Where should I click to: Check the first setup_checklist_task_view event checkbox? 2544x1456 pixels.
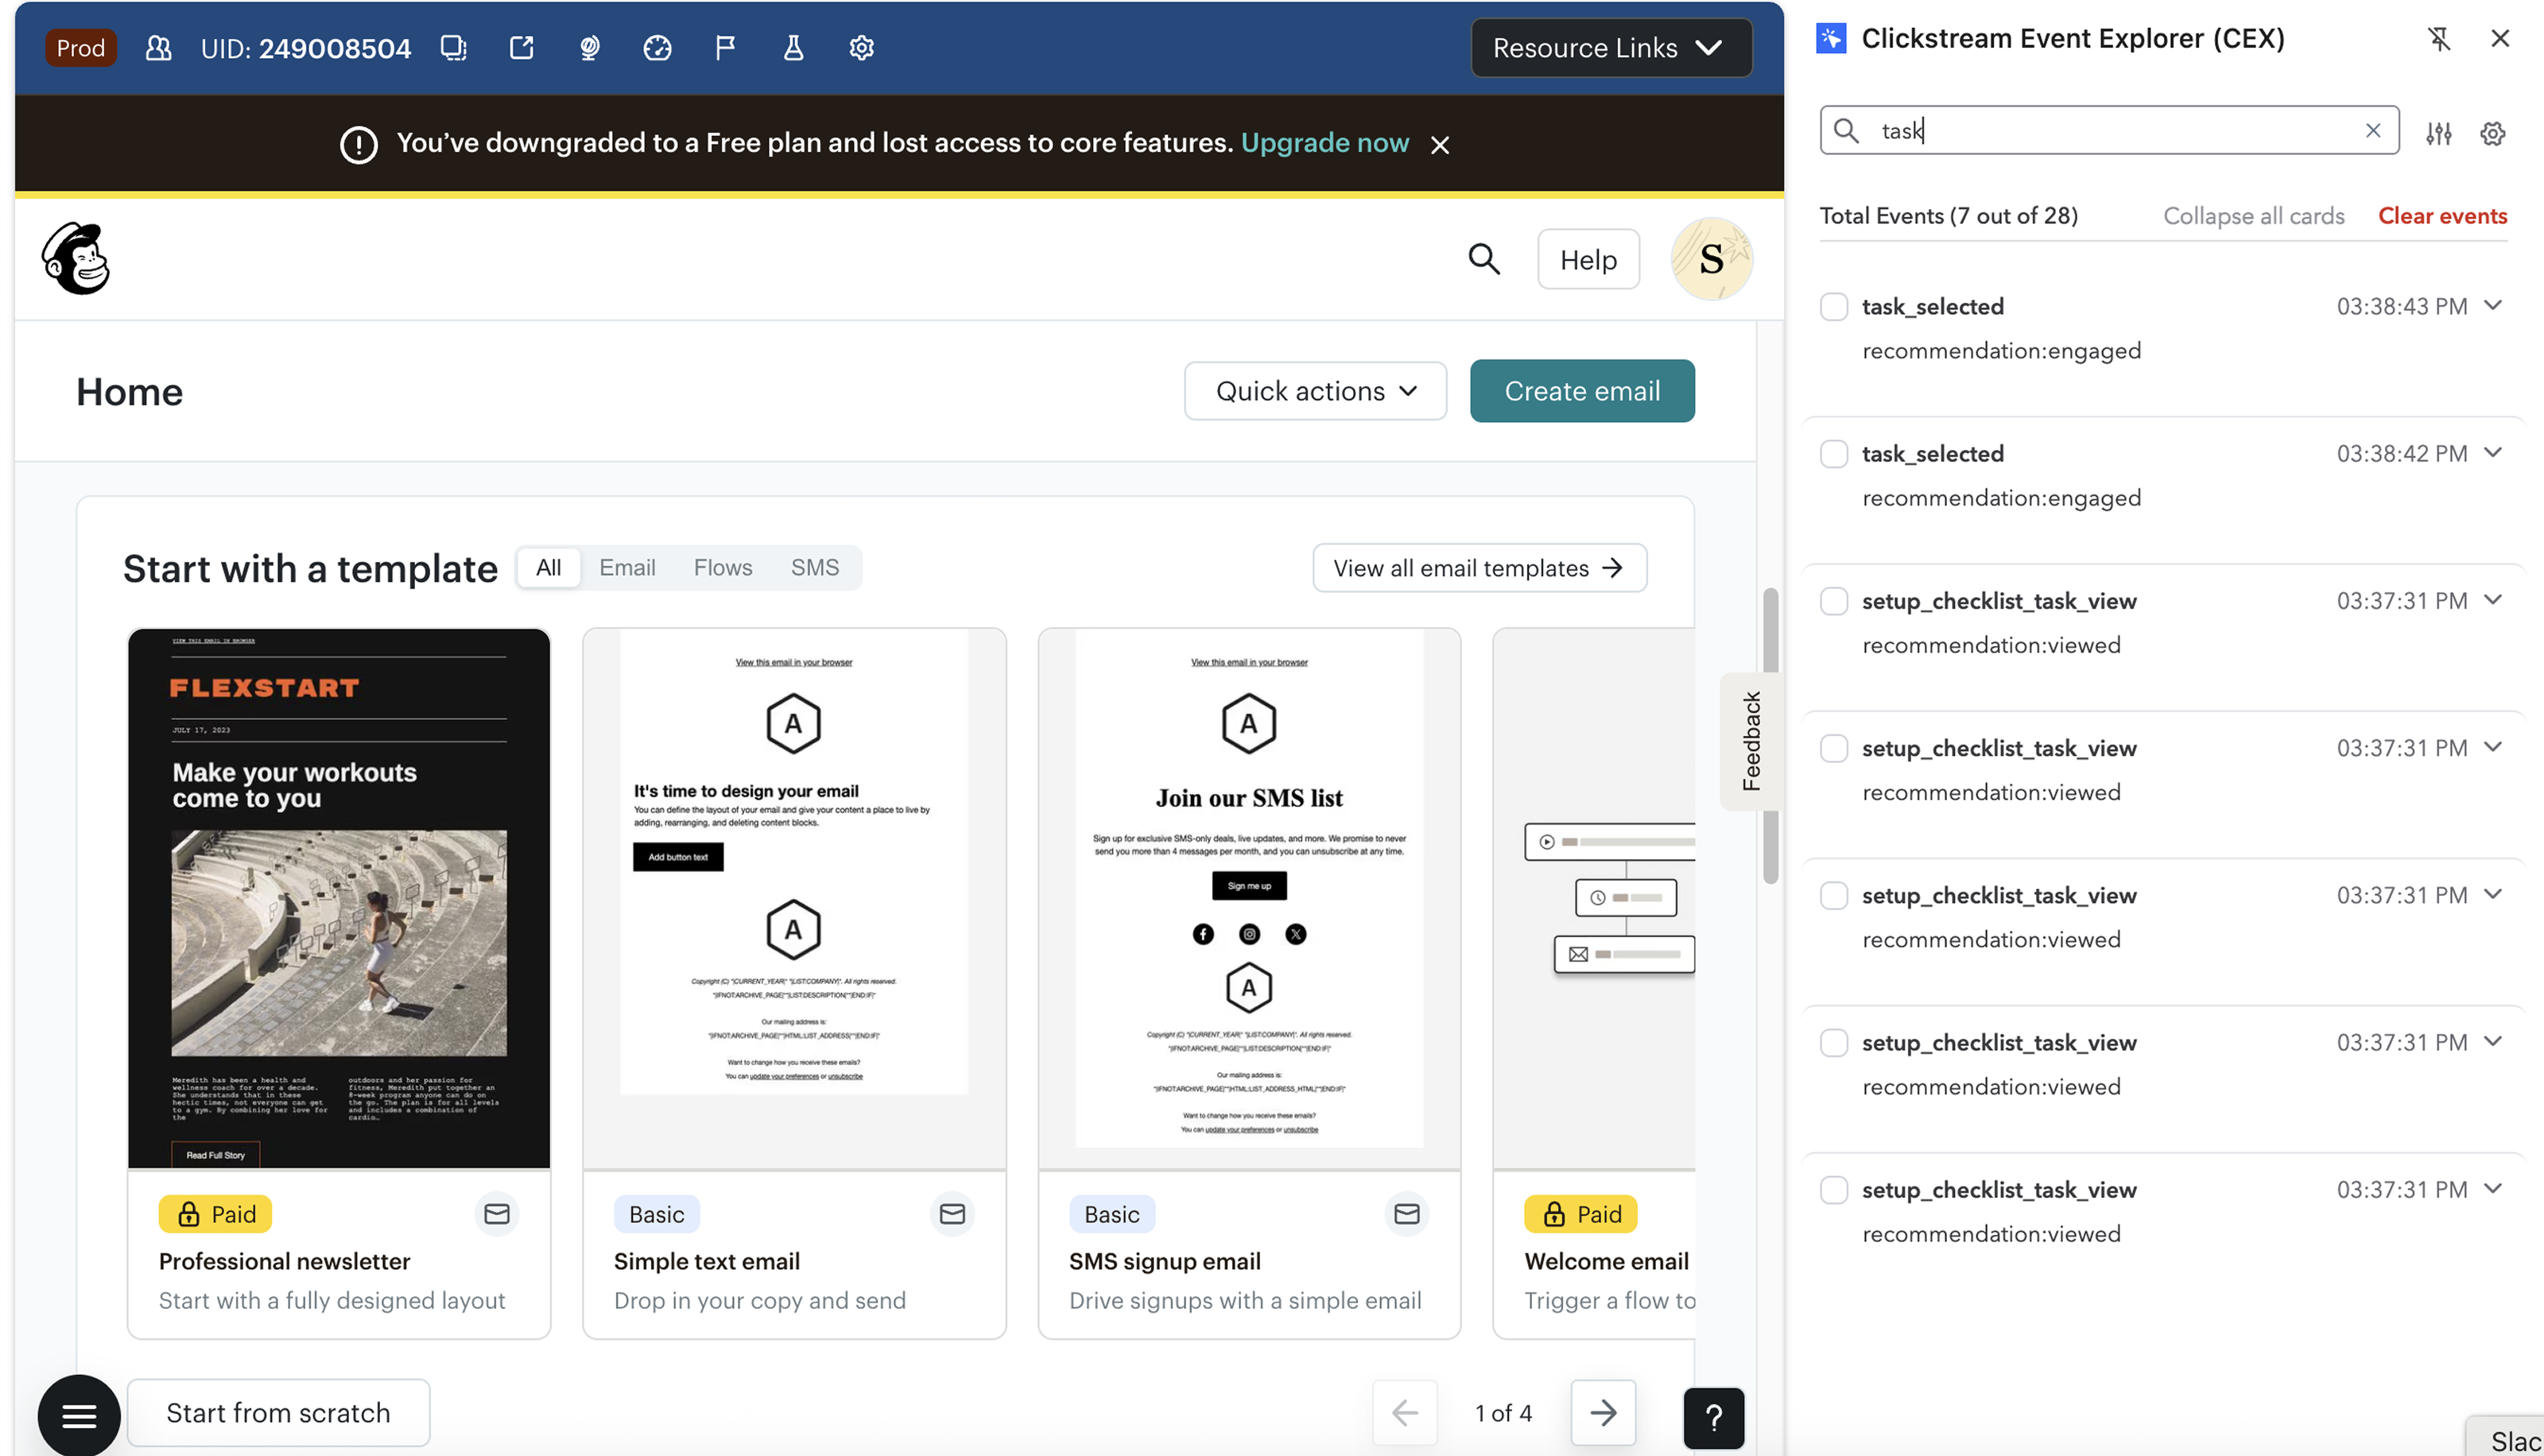click(x=1834, y=601)
